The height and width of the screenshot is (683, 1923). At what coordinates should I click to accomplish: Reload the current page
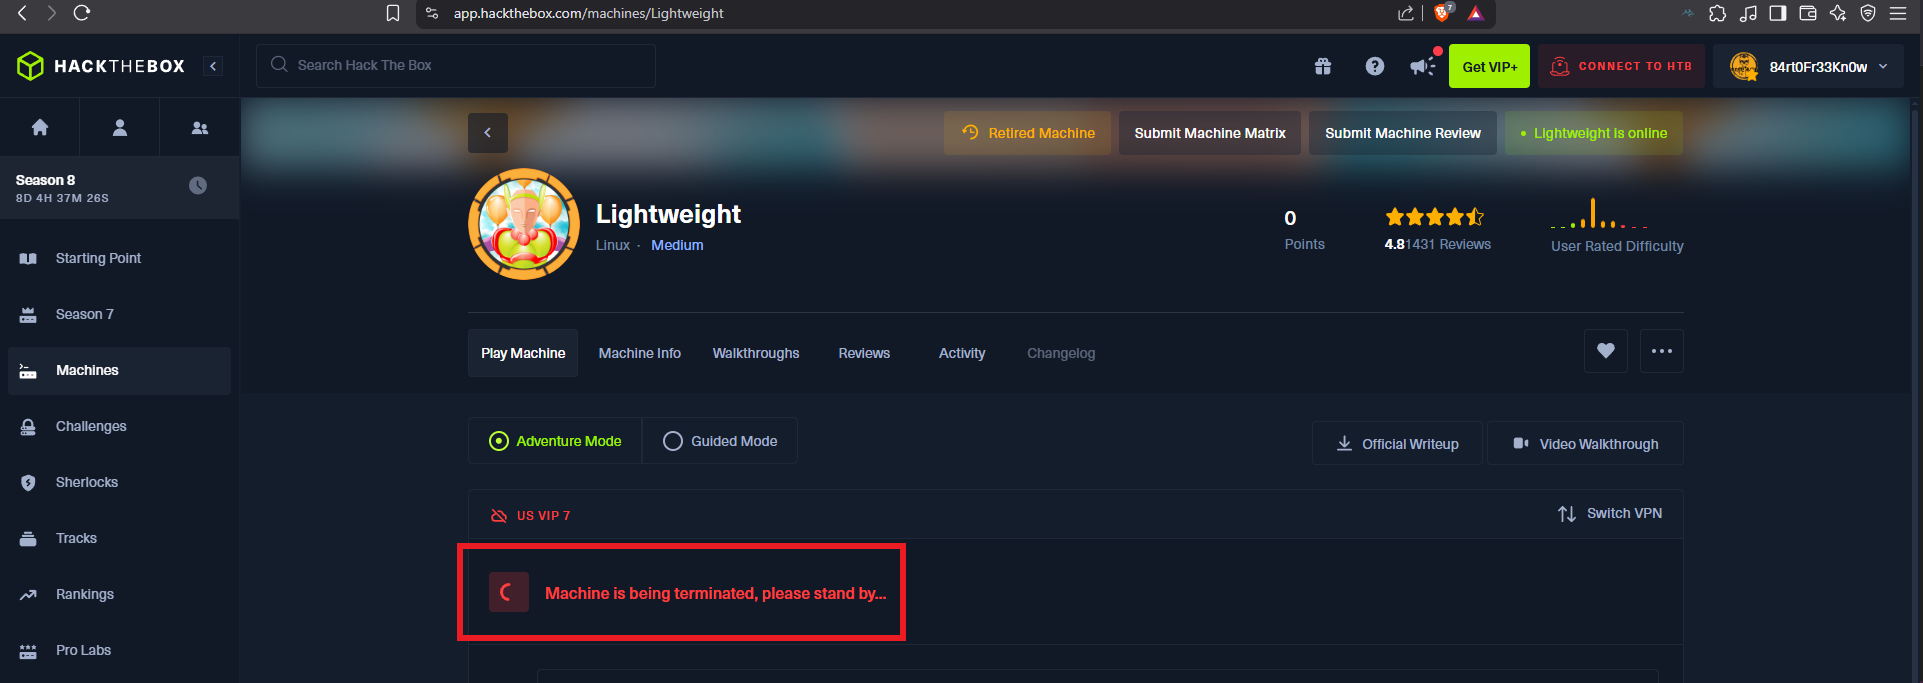coord(82,13)
